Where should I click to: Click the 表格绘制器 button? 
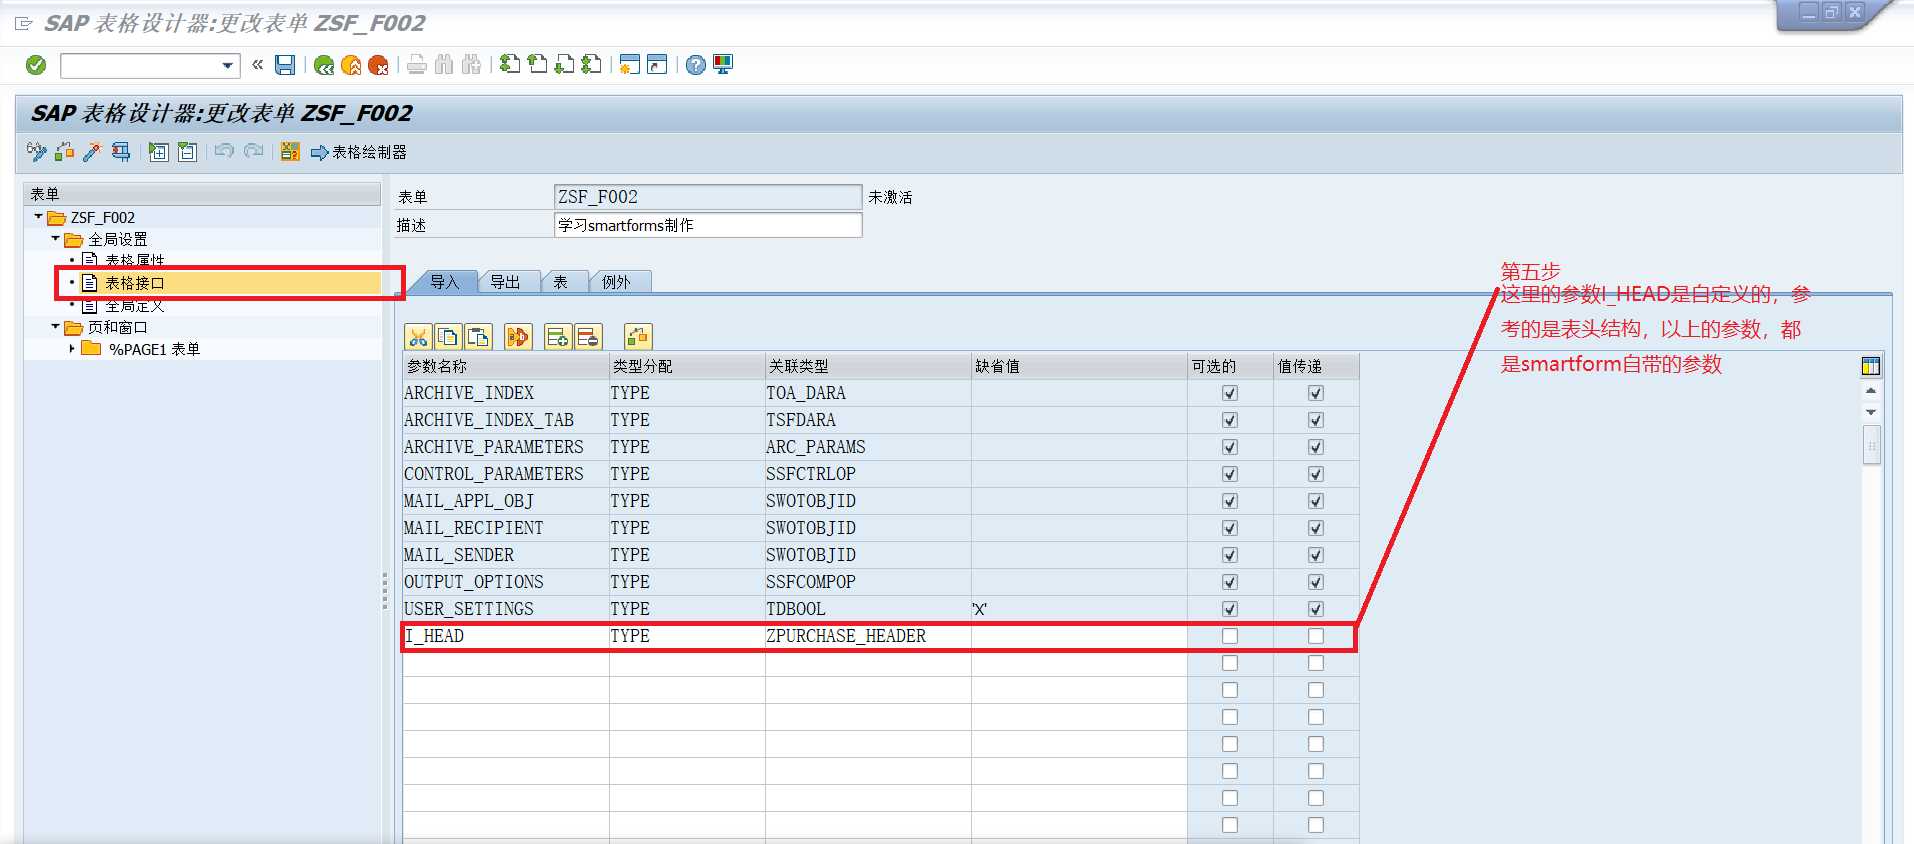(x=359, y=152)
